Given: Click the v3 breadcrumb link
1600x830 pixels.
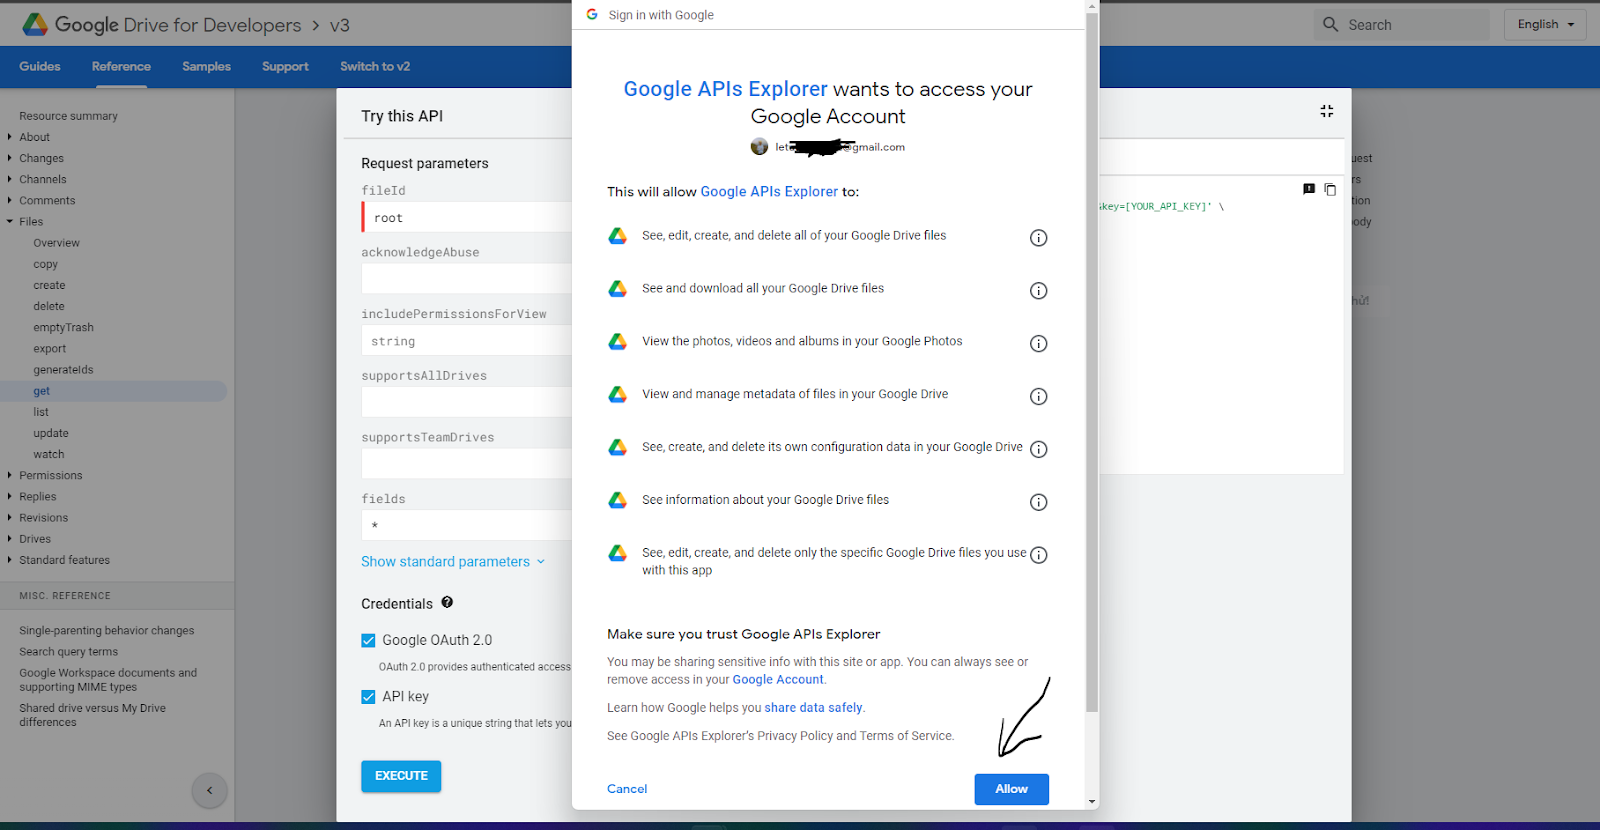Looking at the screenshot, I should (340, 25).
